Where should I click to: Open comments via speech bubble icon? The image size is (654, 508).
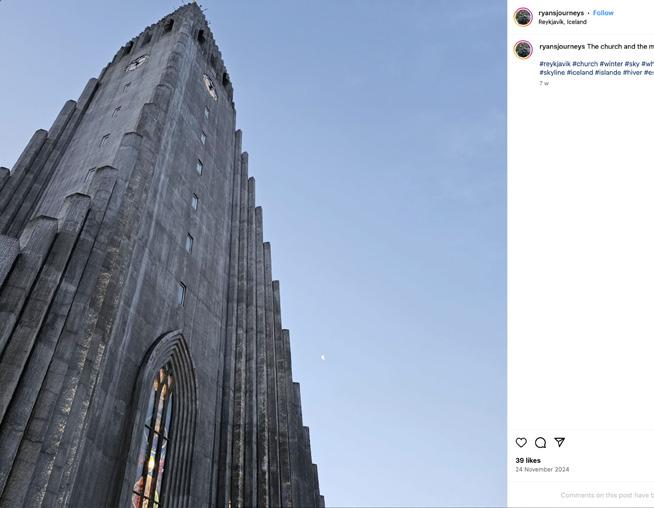point(540,442)
